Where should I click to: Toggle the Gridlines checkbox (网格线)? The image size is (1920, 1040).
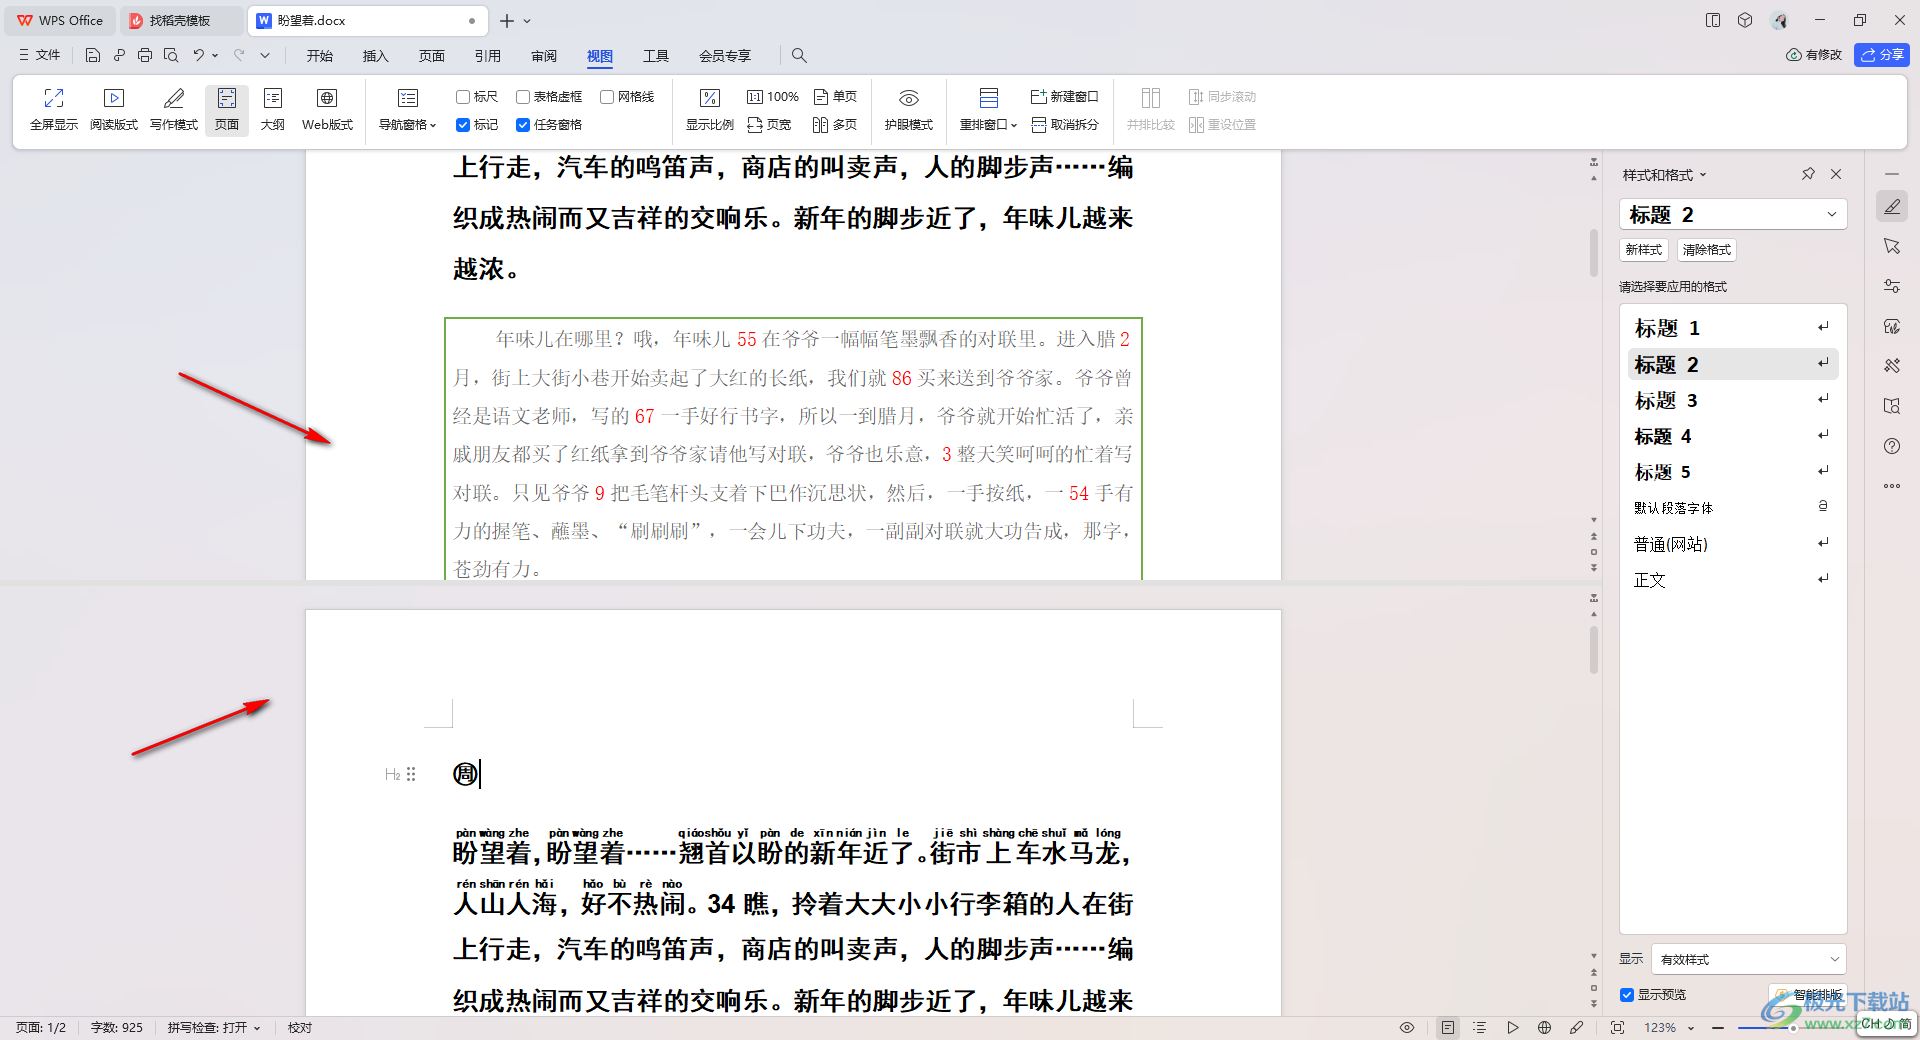[607, 97]
